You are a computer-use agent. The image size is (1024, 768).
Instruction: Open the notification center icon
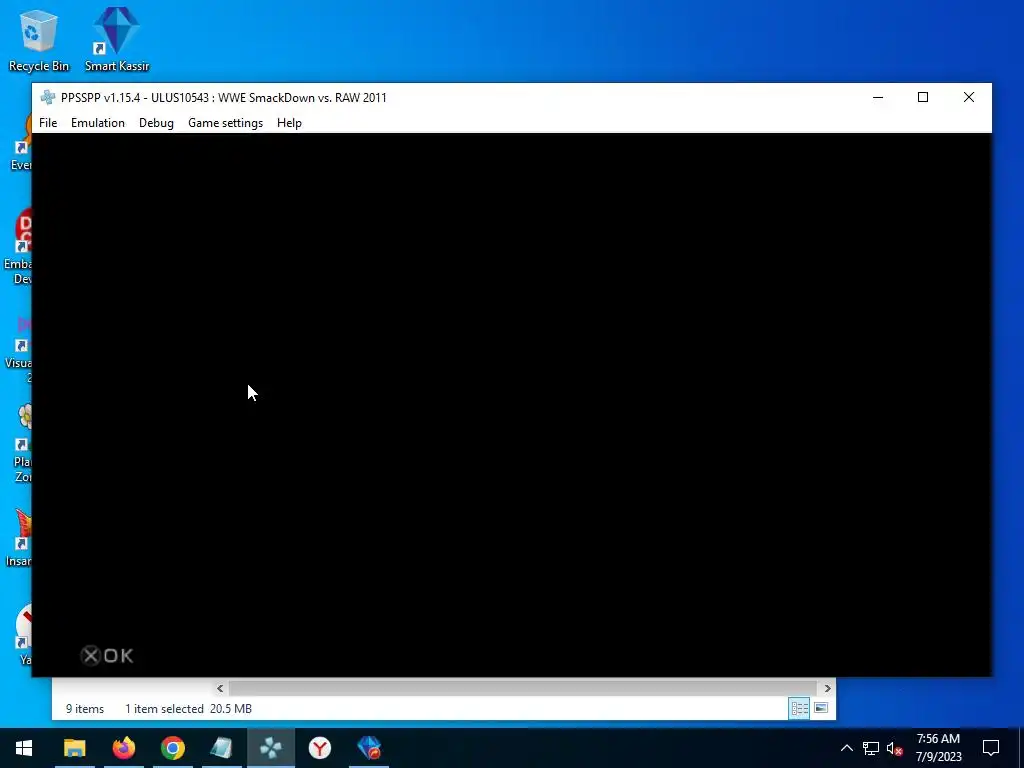click(x=991, y=748)
